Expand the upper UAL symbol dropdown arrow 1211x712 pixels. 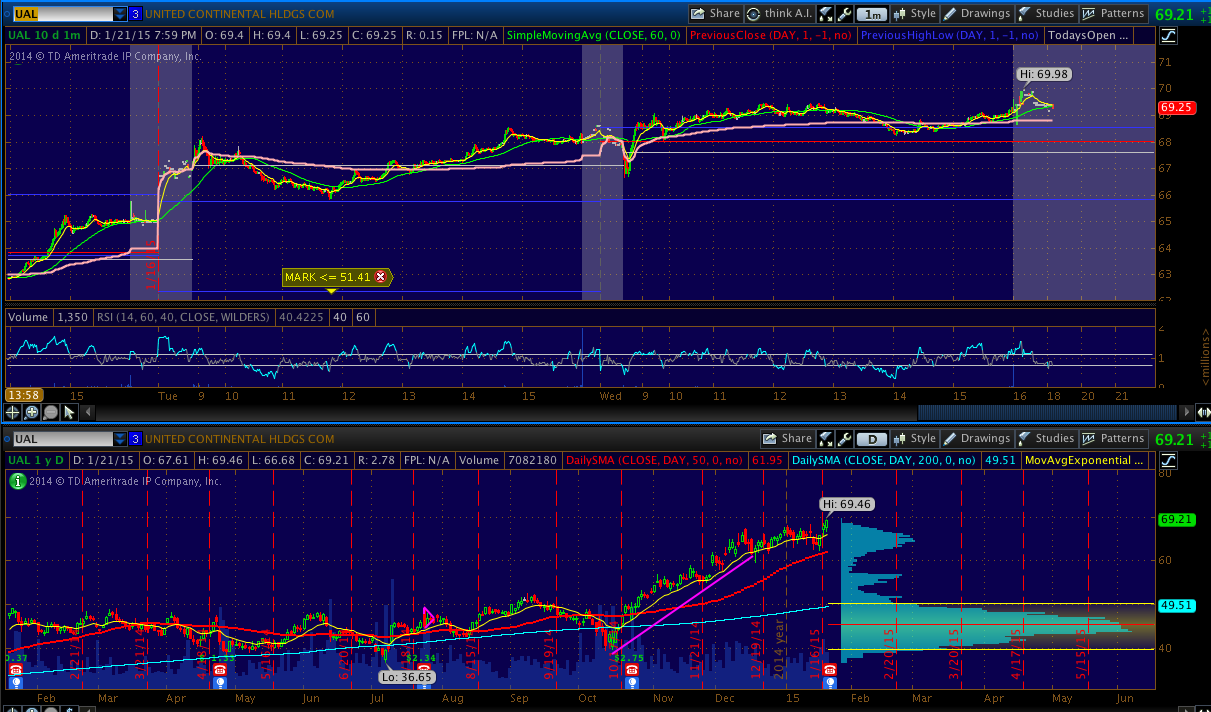click(120, 14)
